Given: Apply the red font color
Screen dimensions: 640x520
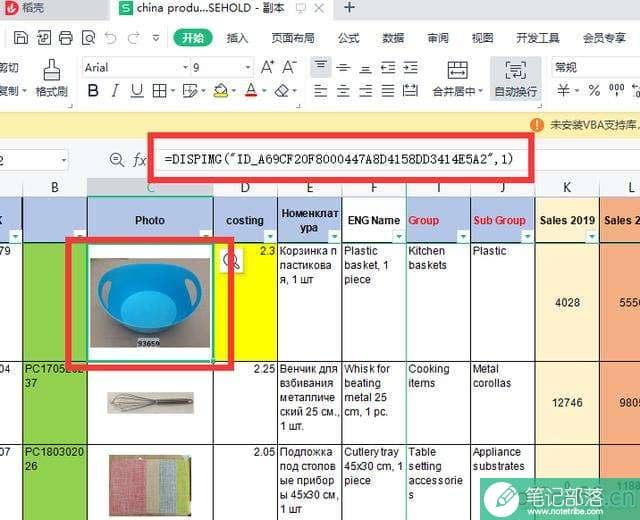Looking at the screenshot, I should tap(251, 90).
